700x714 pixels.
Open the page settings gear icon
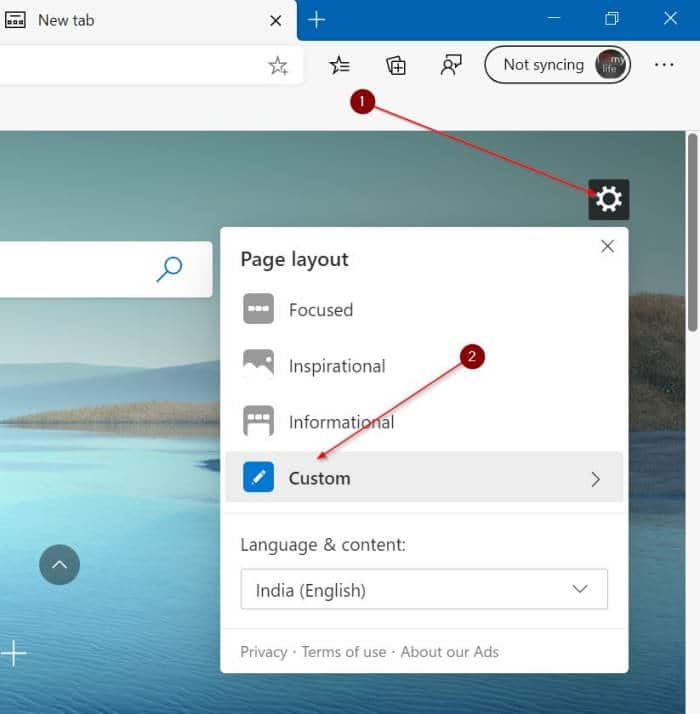(608, 199)
